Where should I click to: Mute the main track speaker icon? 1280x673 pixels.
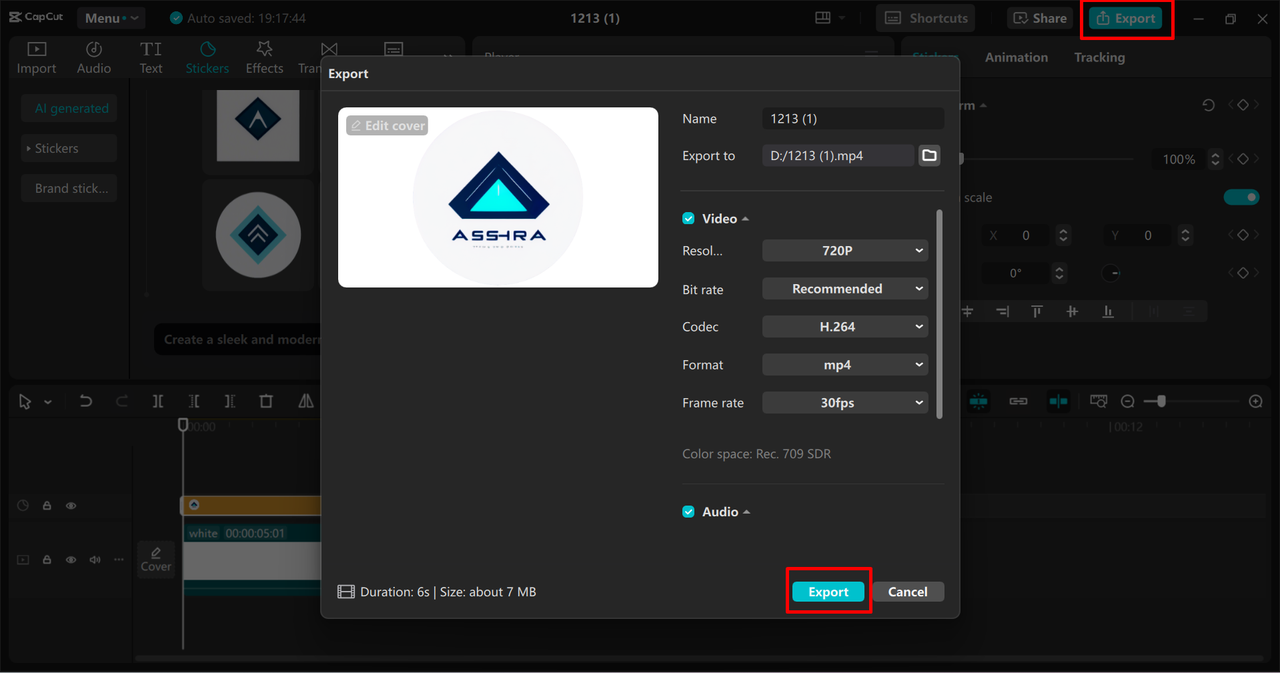[x=95, y=560]
